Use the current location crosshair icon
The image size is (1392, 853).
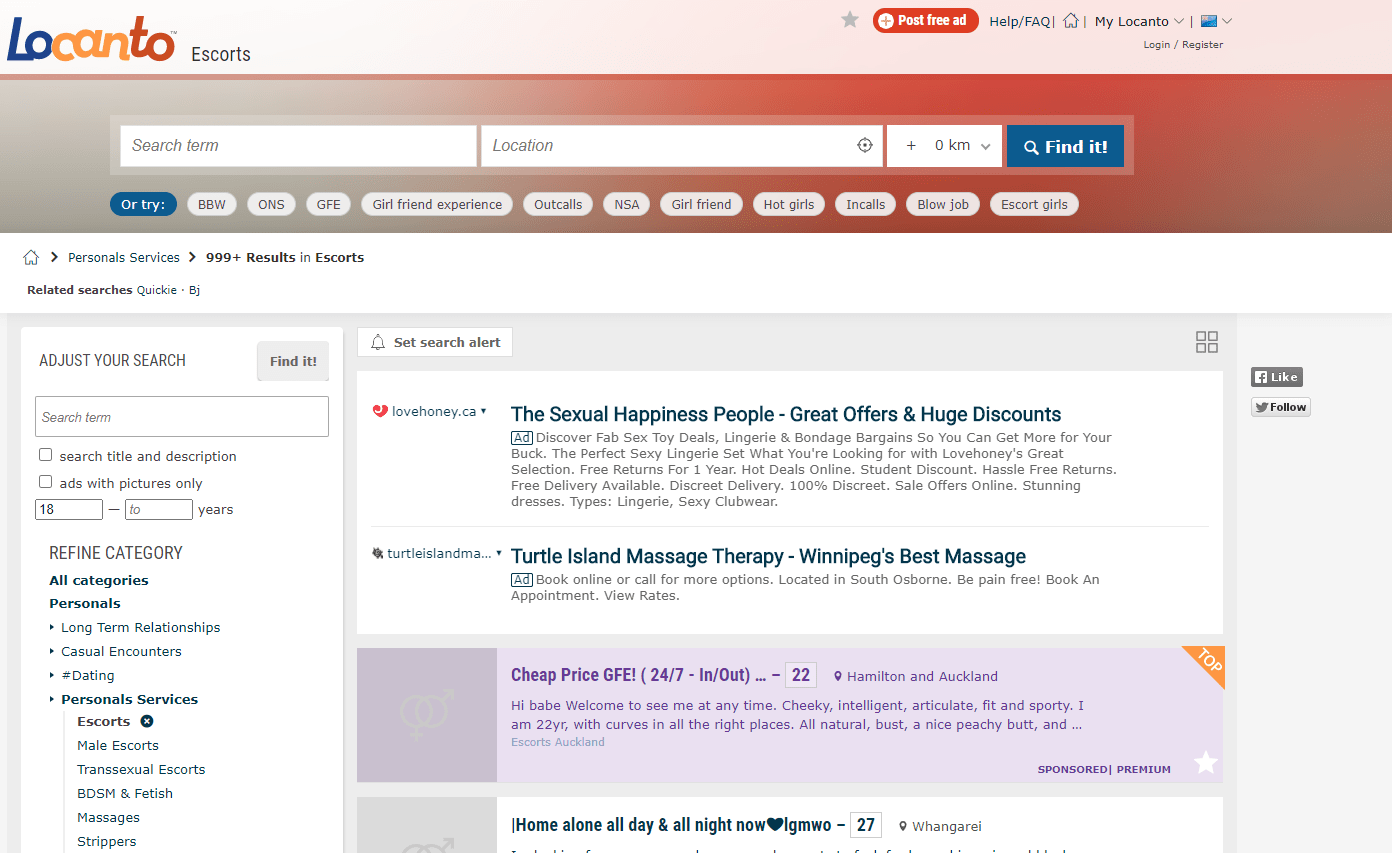point(865,146)
